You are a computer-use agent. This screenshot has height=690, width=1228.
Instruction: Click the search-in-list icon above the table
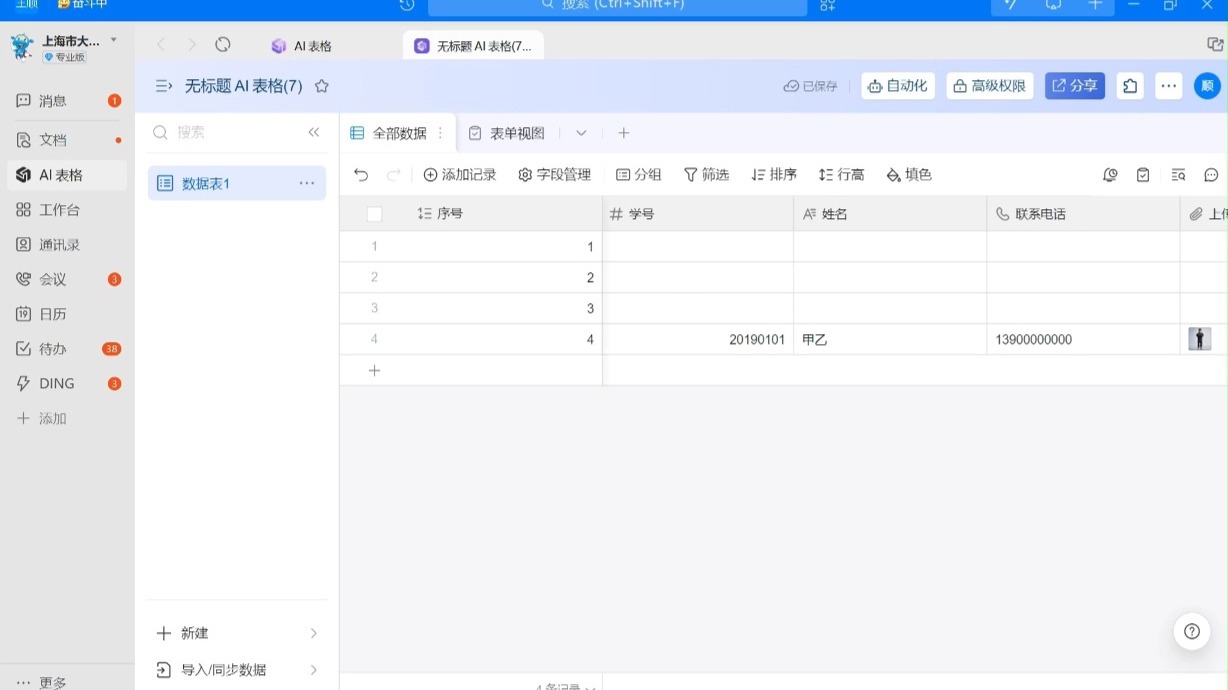coord(1179,174)
